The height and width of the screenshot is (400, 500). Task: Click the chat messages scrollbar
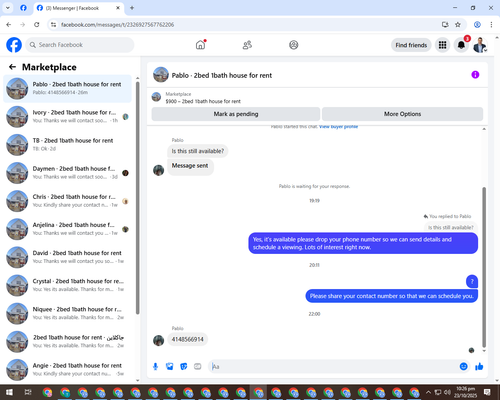(x=484, y=267)
